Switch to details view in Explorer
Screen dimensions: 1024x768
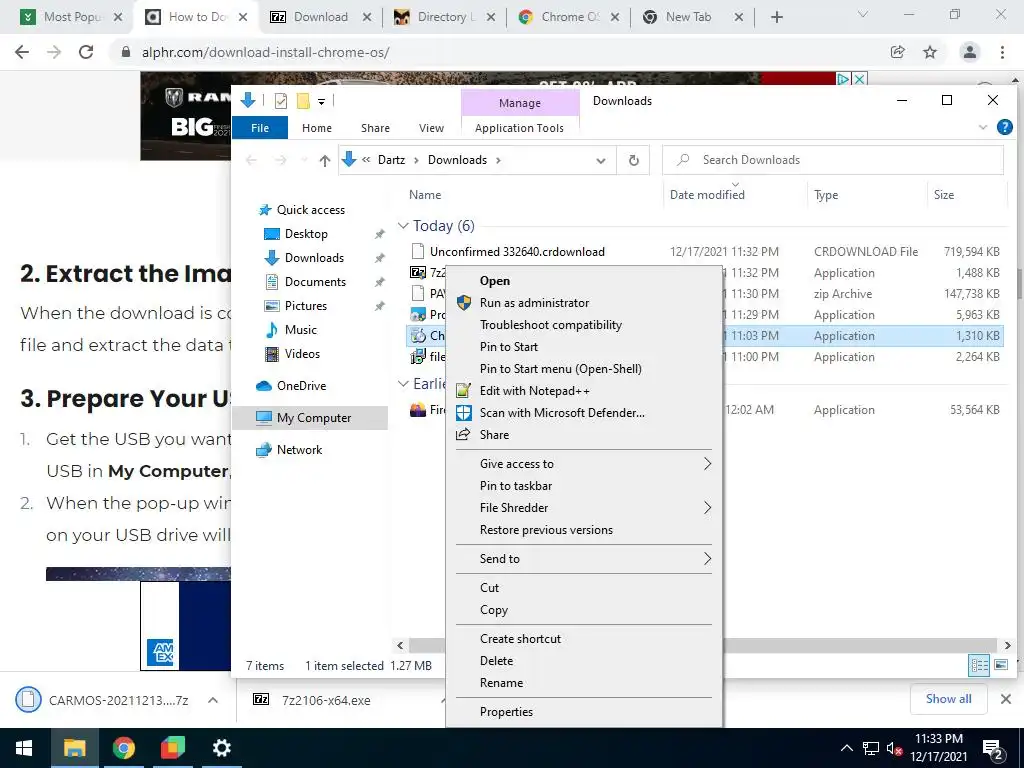[x=980, y=665]
